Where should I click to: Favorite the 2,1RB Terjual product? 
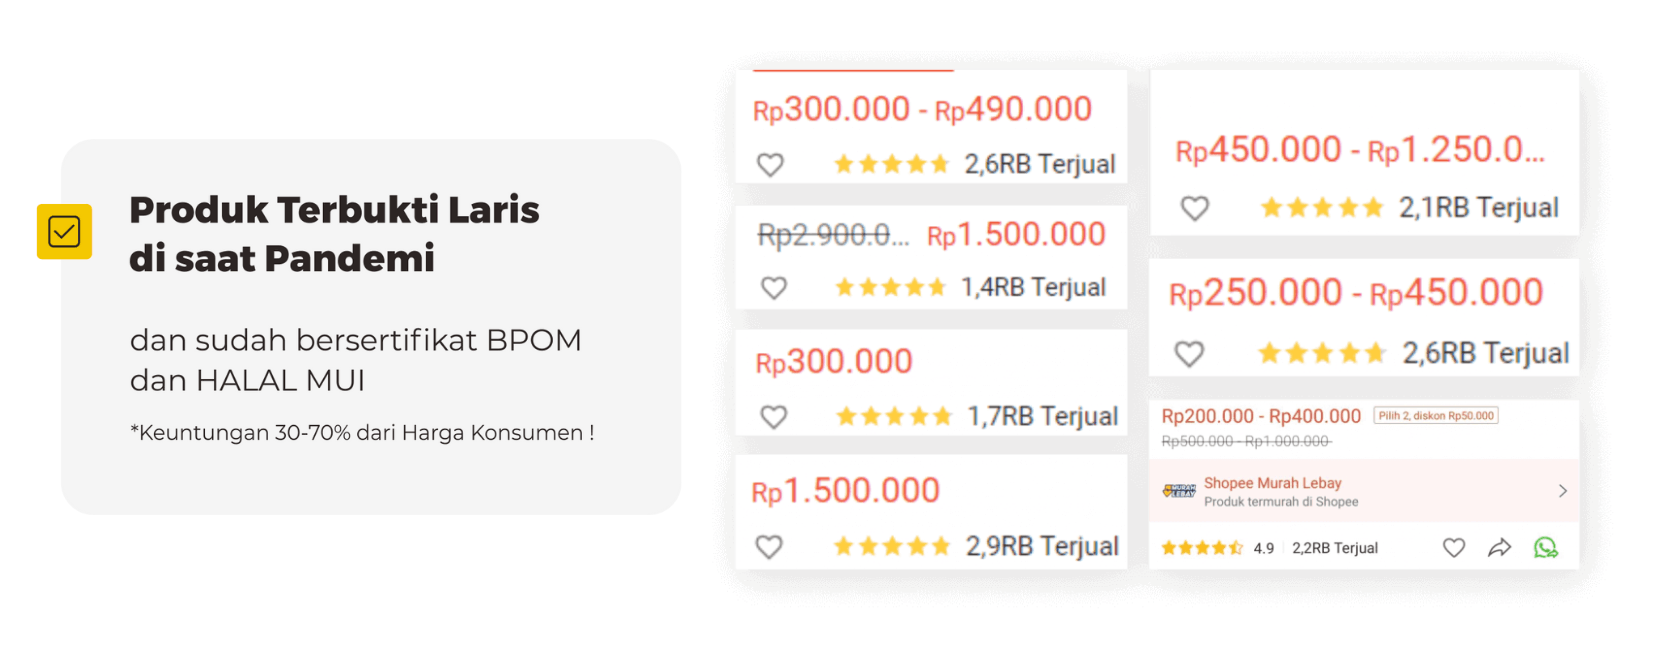coord(1195,208)
